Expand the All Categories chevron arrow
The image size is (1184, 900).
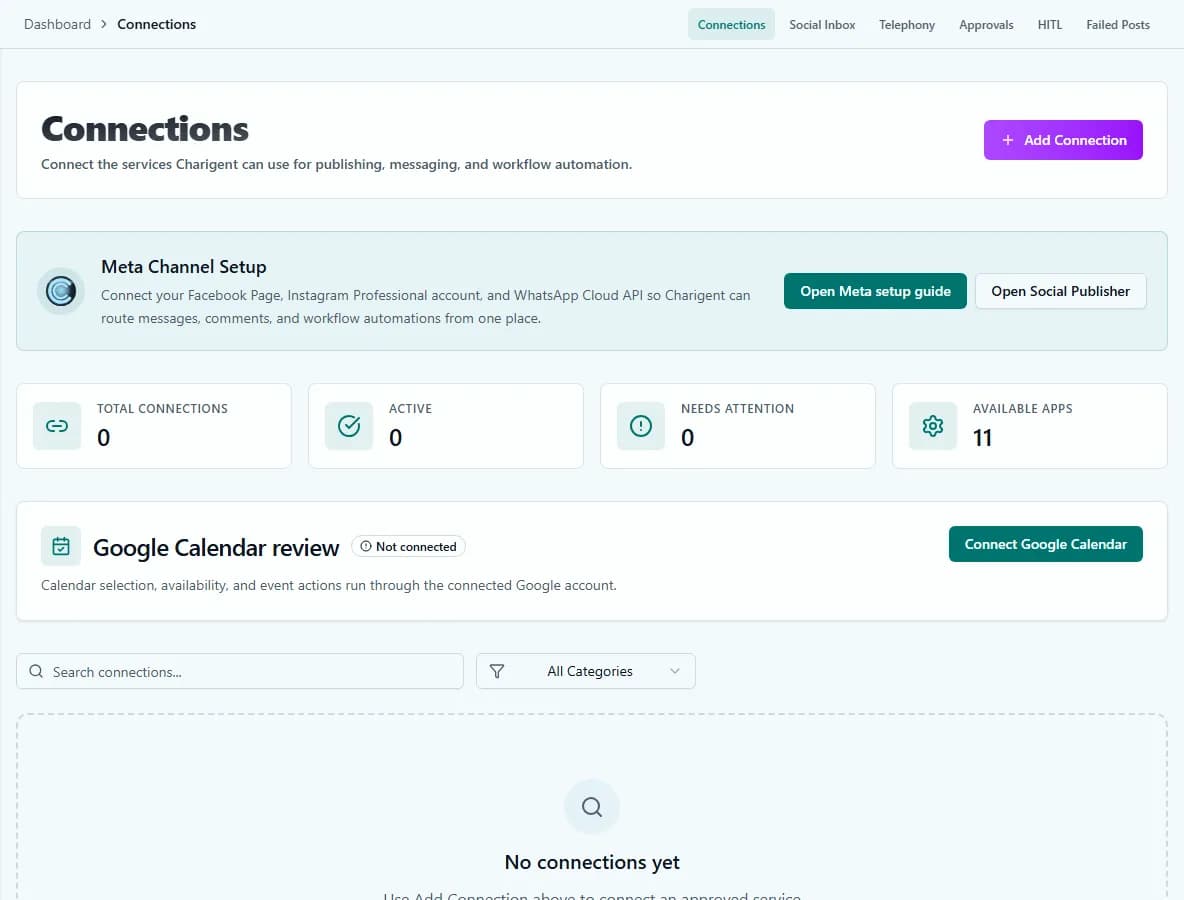675,671
